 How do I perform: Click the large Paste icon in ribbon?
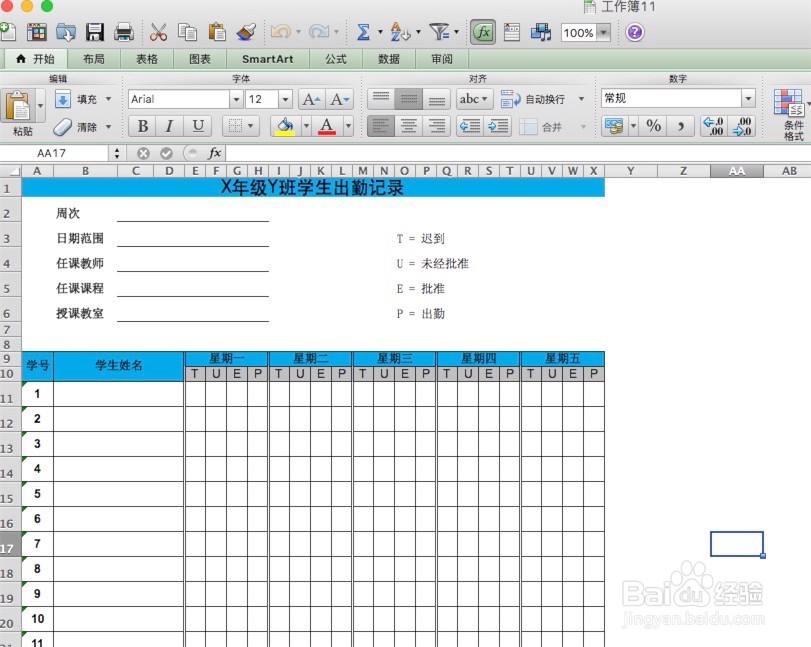[19, 107]
